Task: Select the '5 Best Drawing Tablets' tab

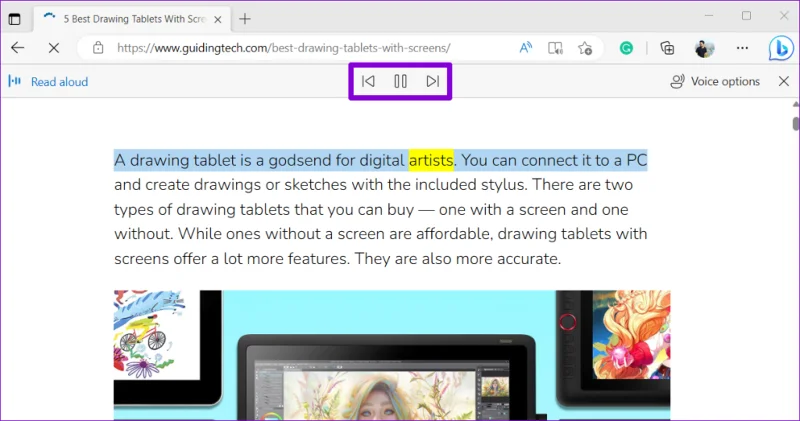Action: tap(132, 19)
